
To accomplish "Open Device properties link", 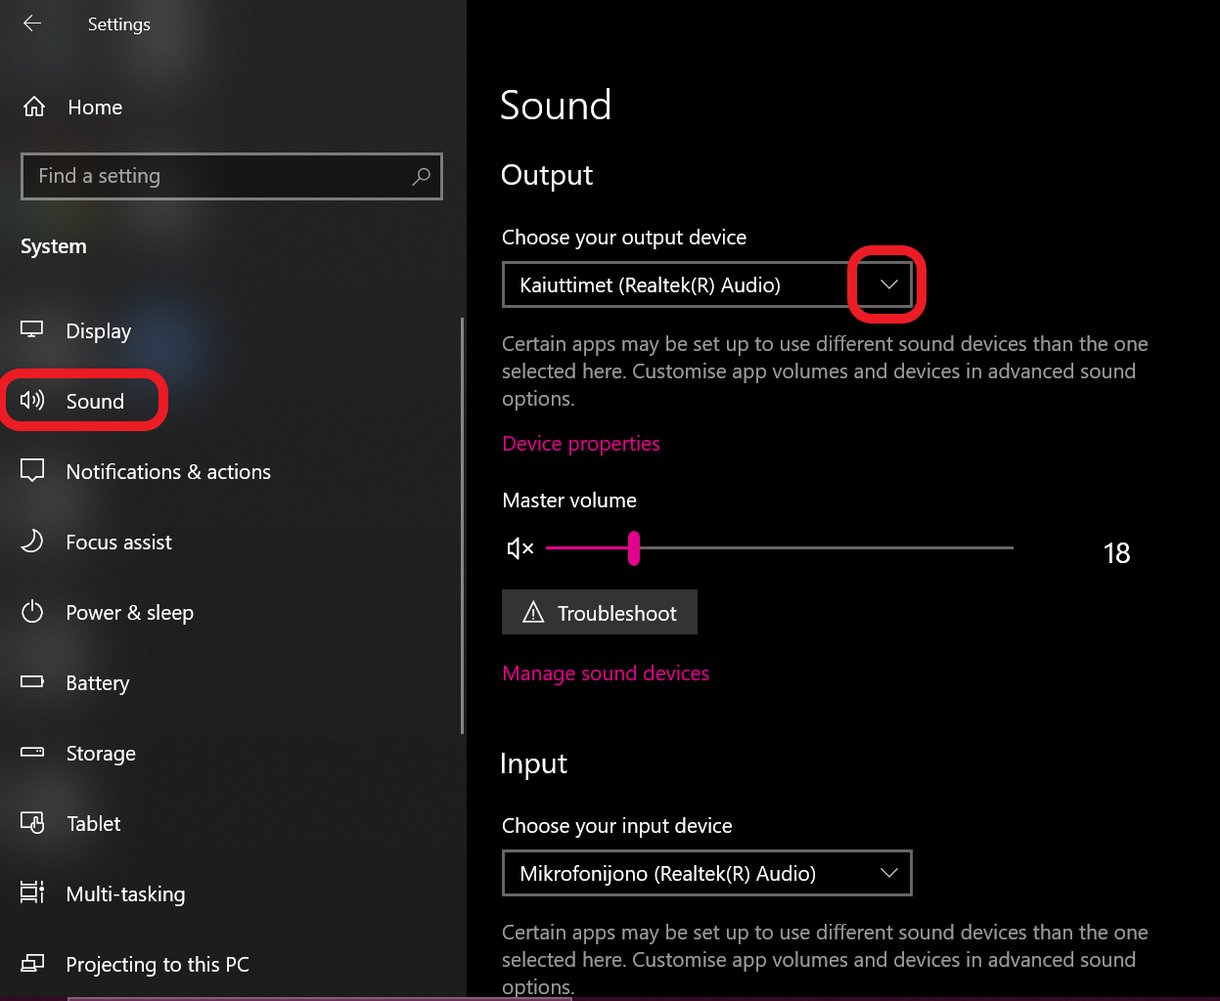I will [580, 443].
